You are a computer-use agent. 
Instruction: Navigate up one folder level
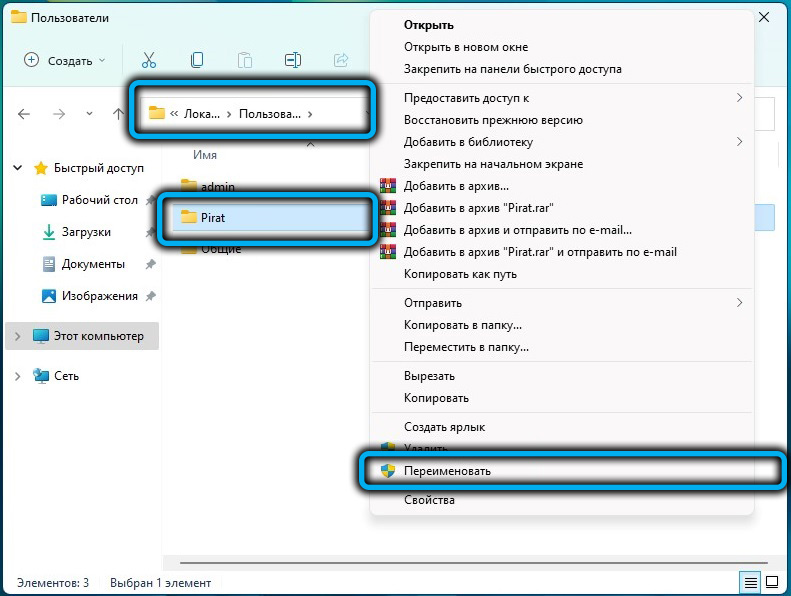pos(118,114)
